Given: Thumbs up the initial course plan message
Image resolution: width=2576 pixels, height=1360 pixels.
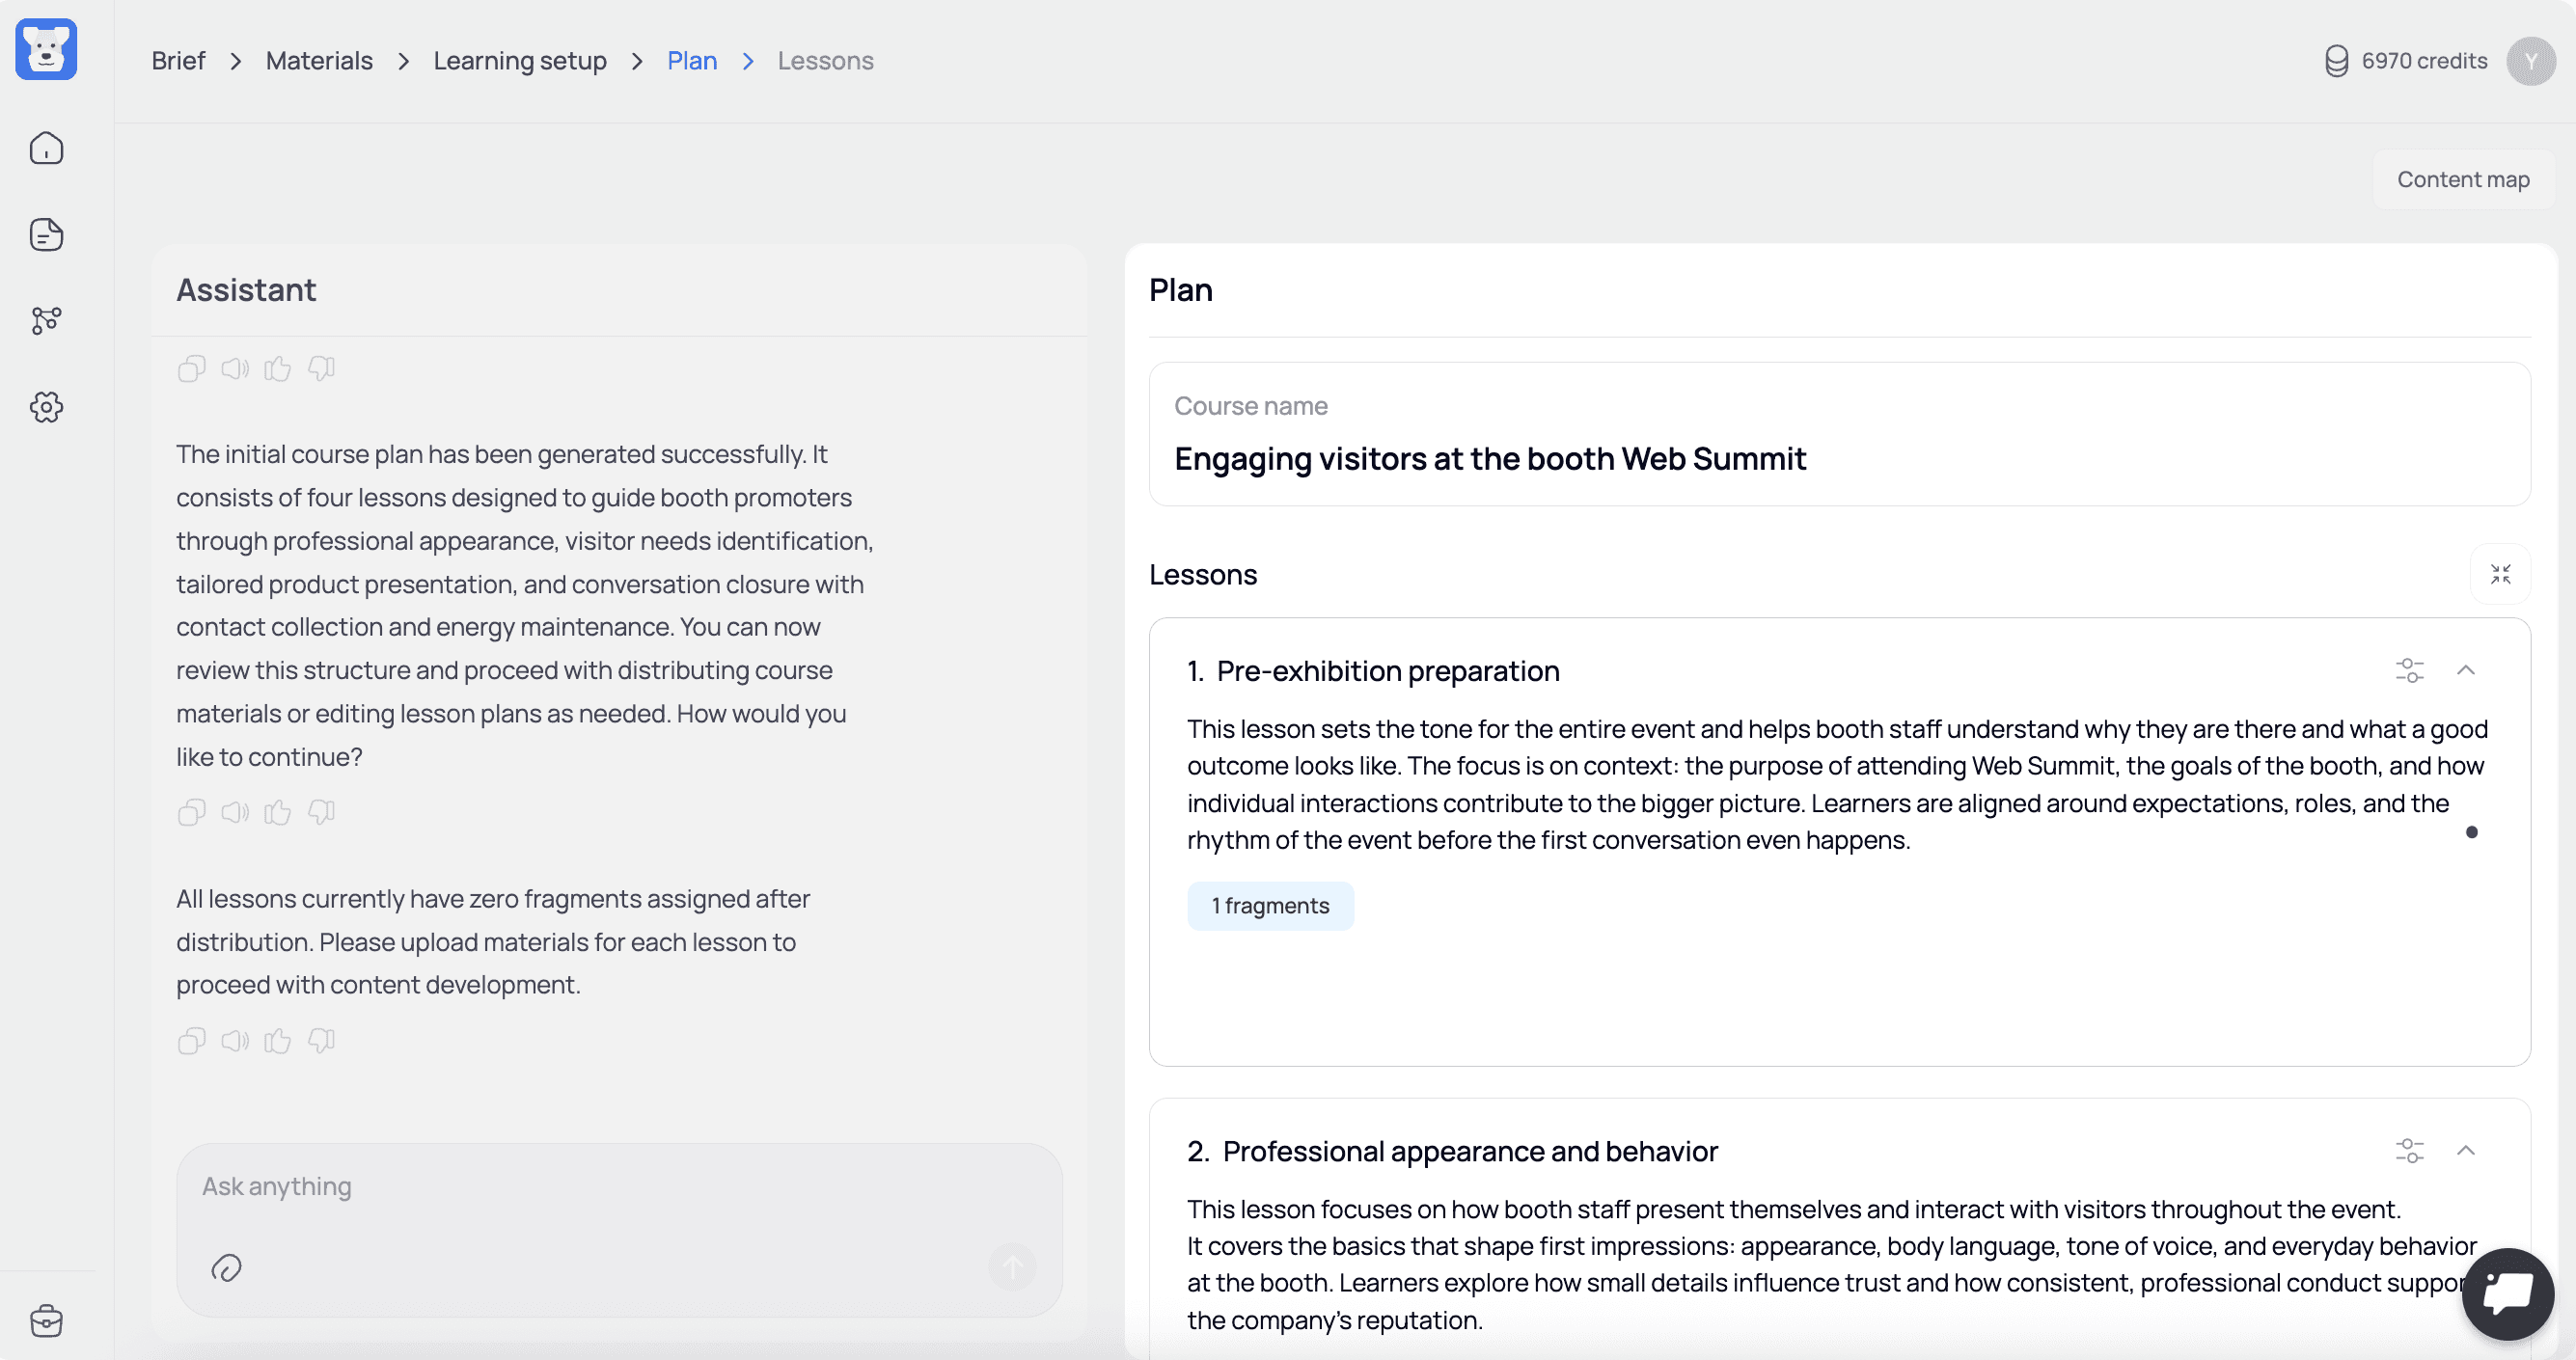Looking at the screenshot, I should 277,812.
